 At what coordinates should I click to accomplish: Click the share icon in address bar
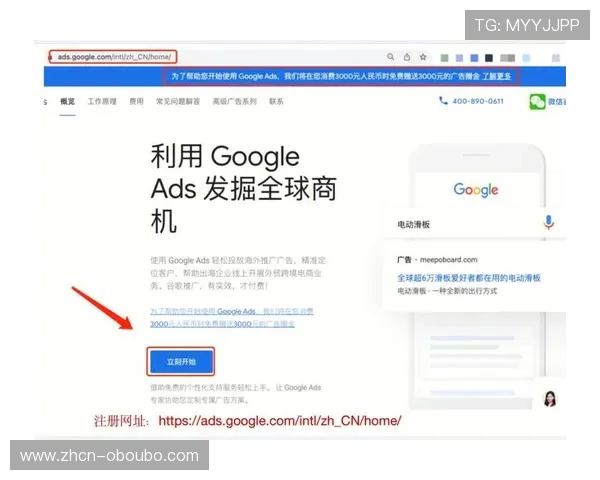(407, 57)
